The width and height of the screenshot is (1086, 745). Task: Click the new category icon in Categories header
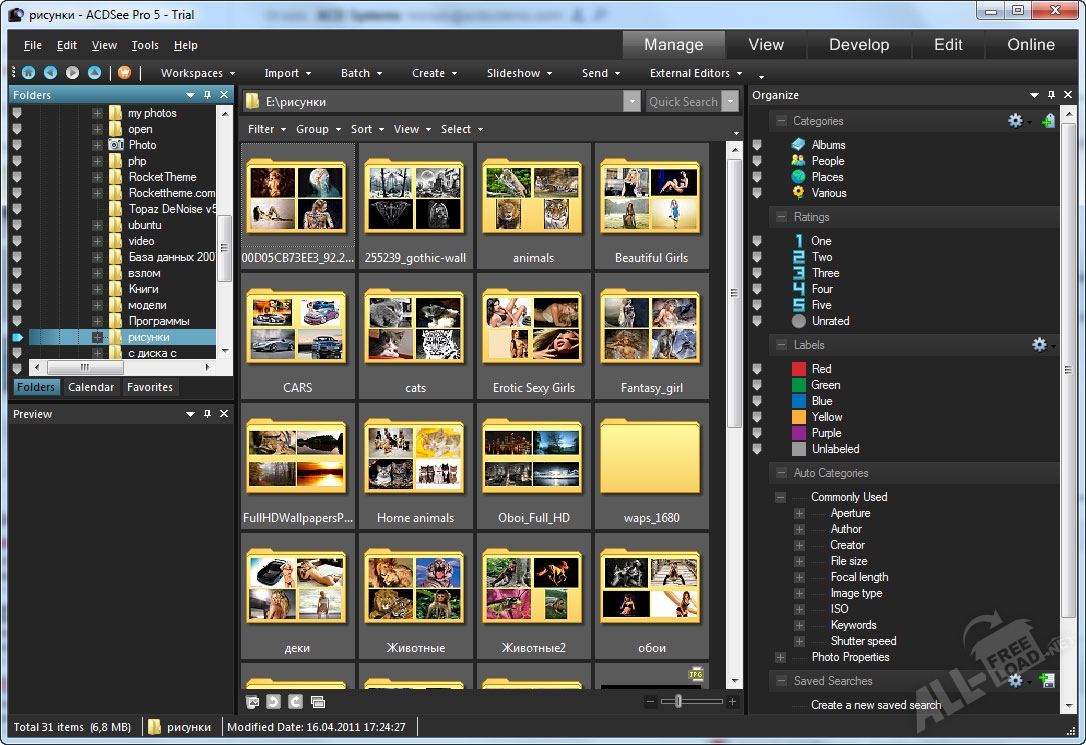click(1047, 121)
